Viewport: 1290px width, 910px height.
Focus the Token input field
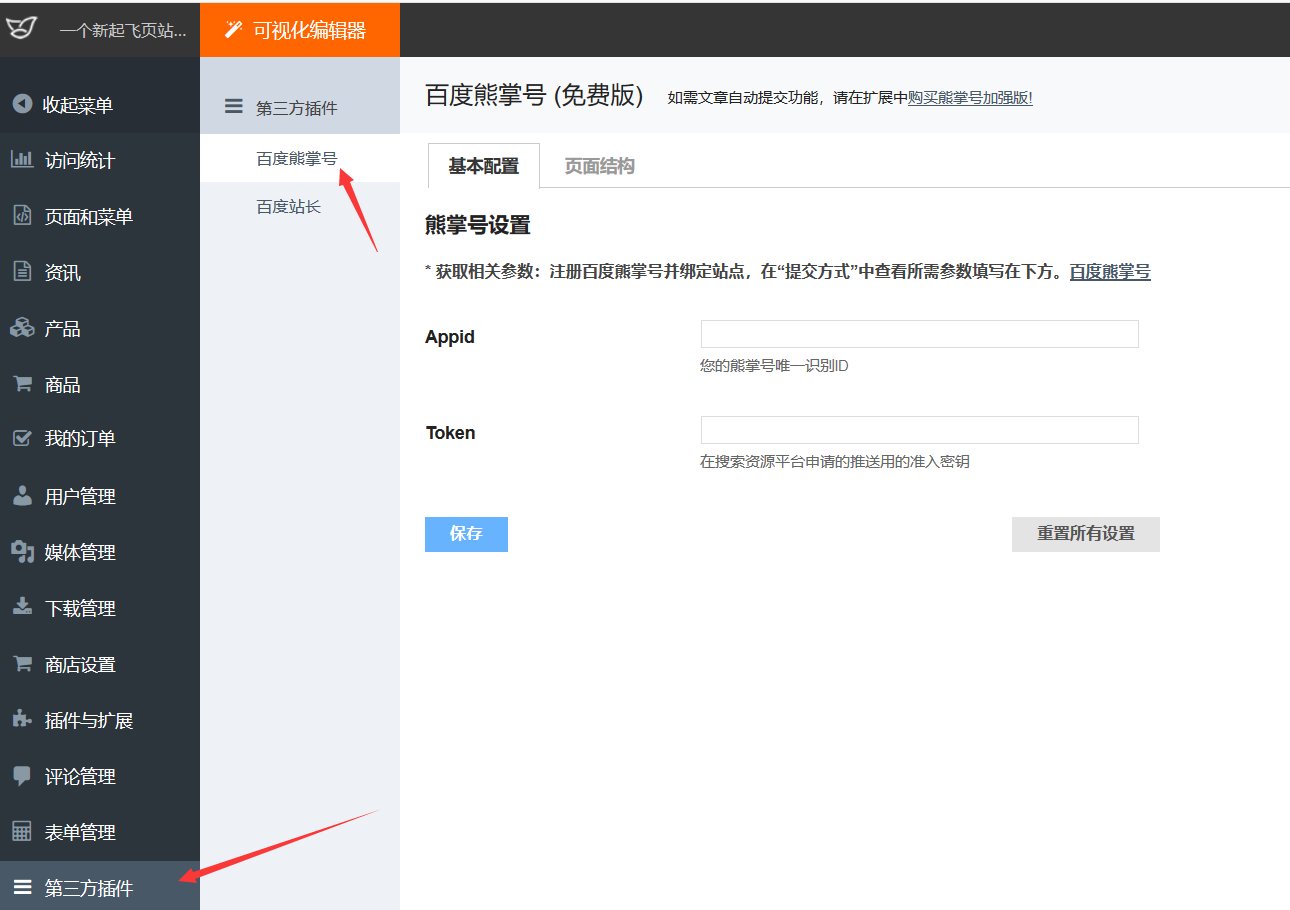(920, 430)
